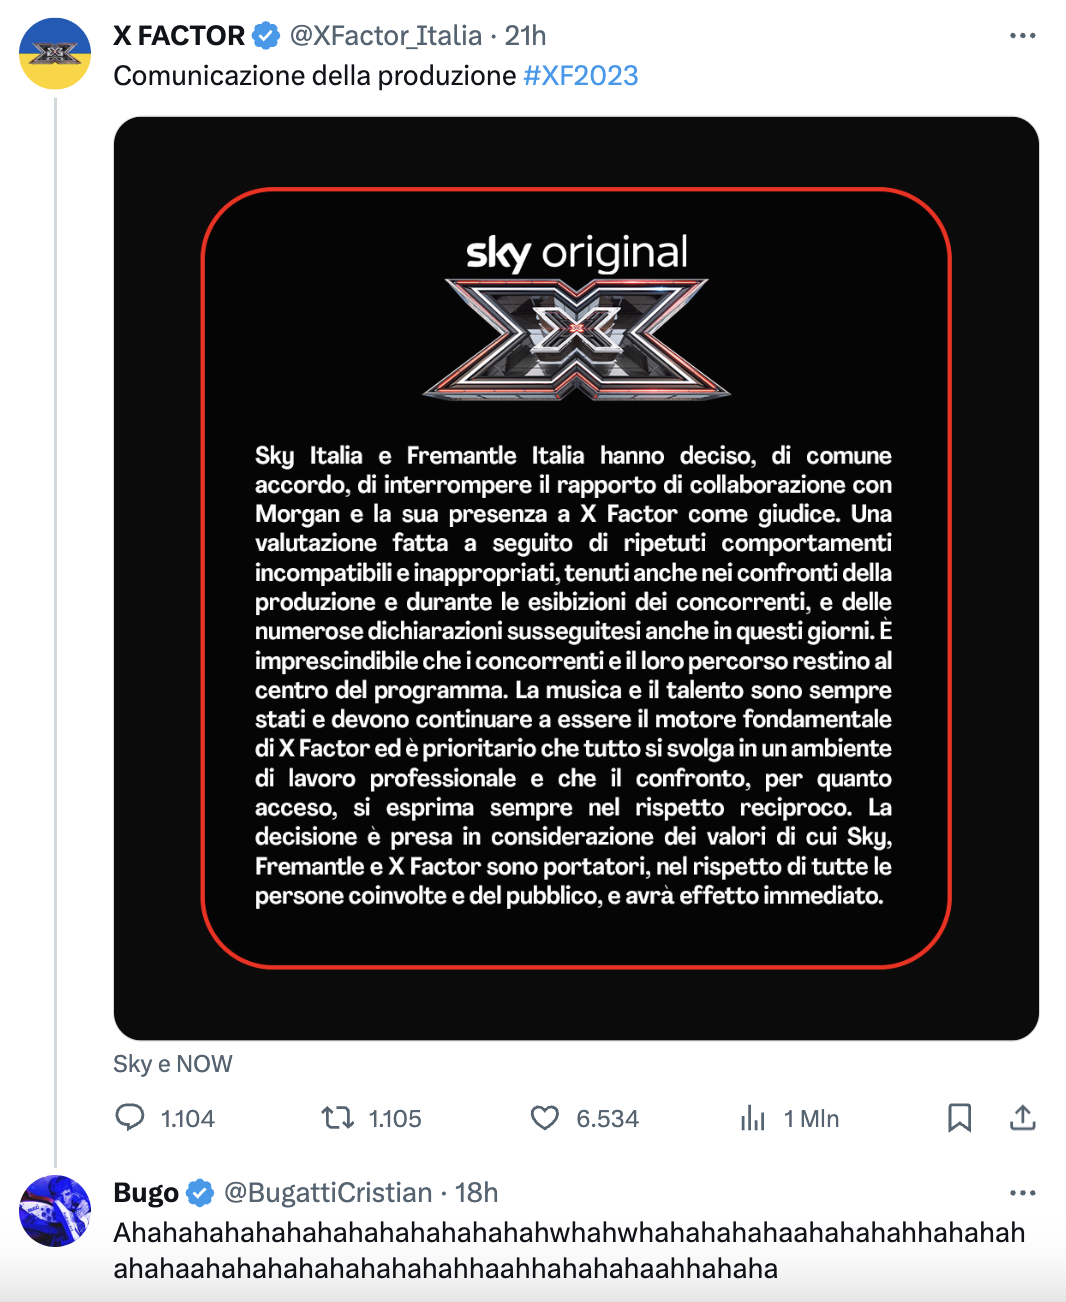1066x1302 pixels.
Task: Like the X Factor tweet
Action: [545, 1117]
